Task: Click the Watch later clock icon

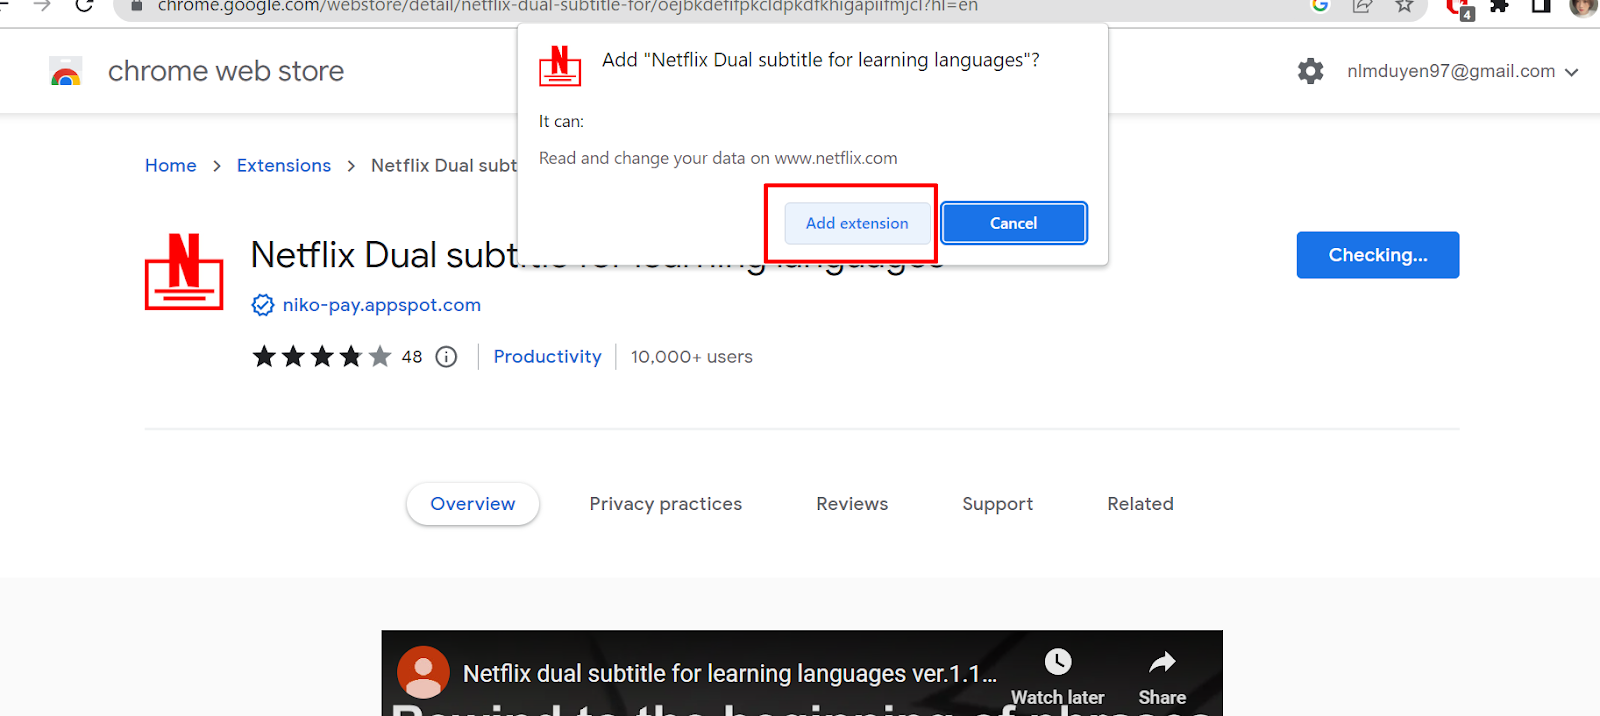Action: point(1058,662)
